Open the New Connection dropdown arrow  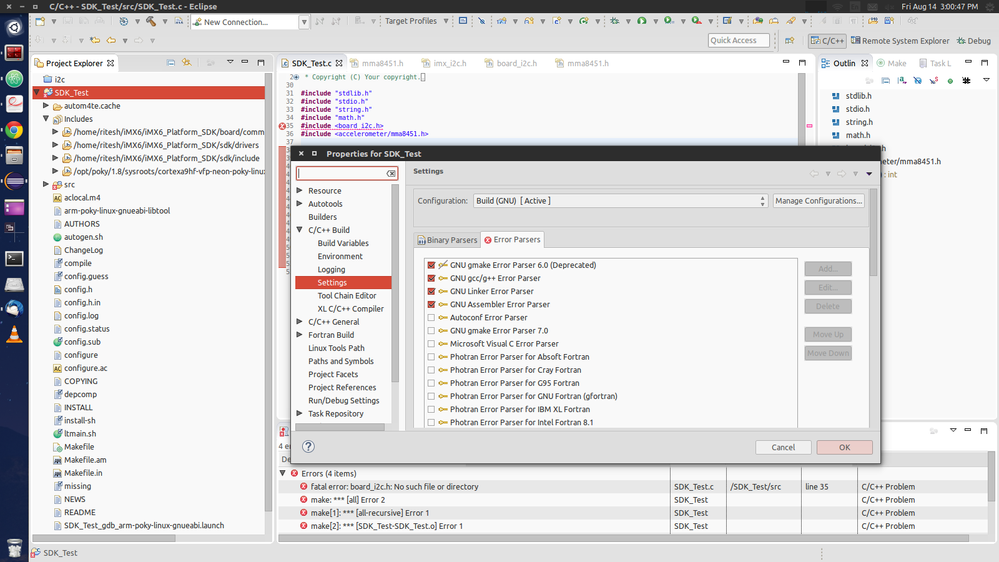(304, 22)
